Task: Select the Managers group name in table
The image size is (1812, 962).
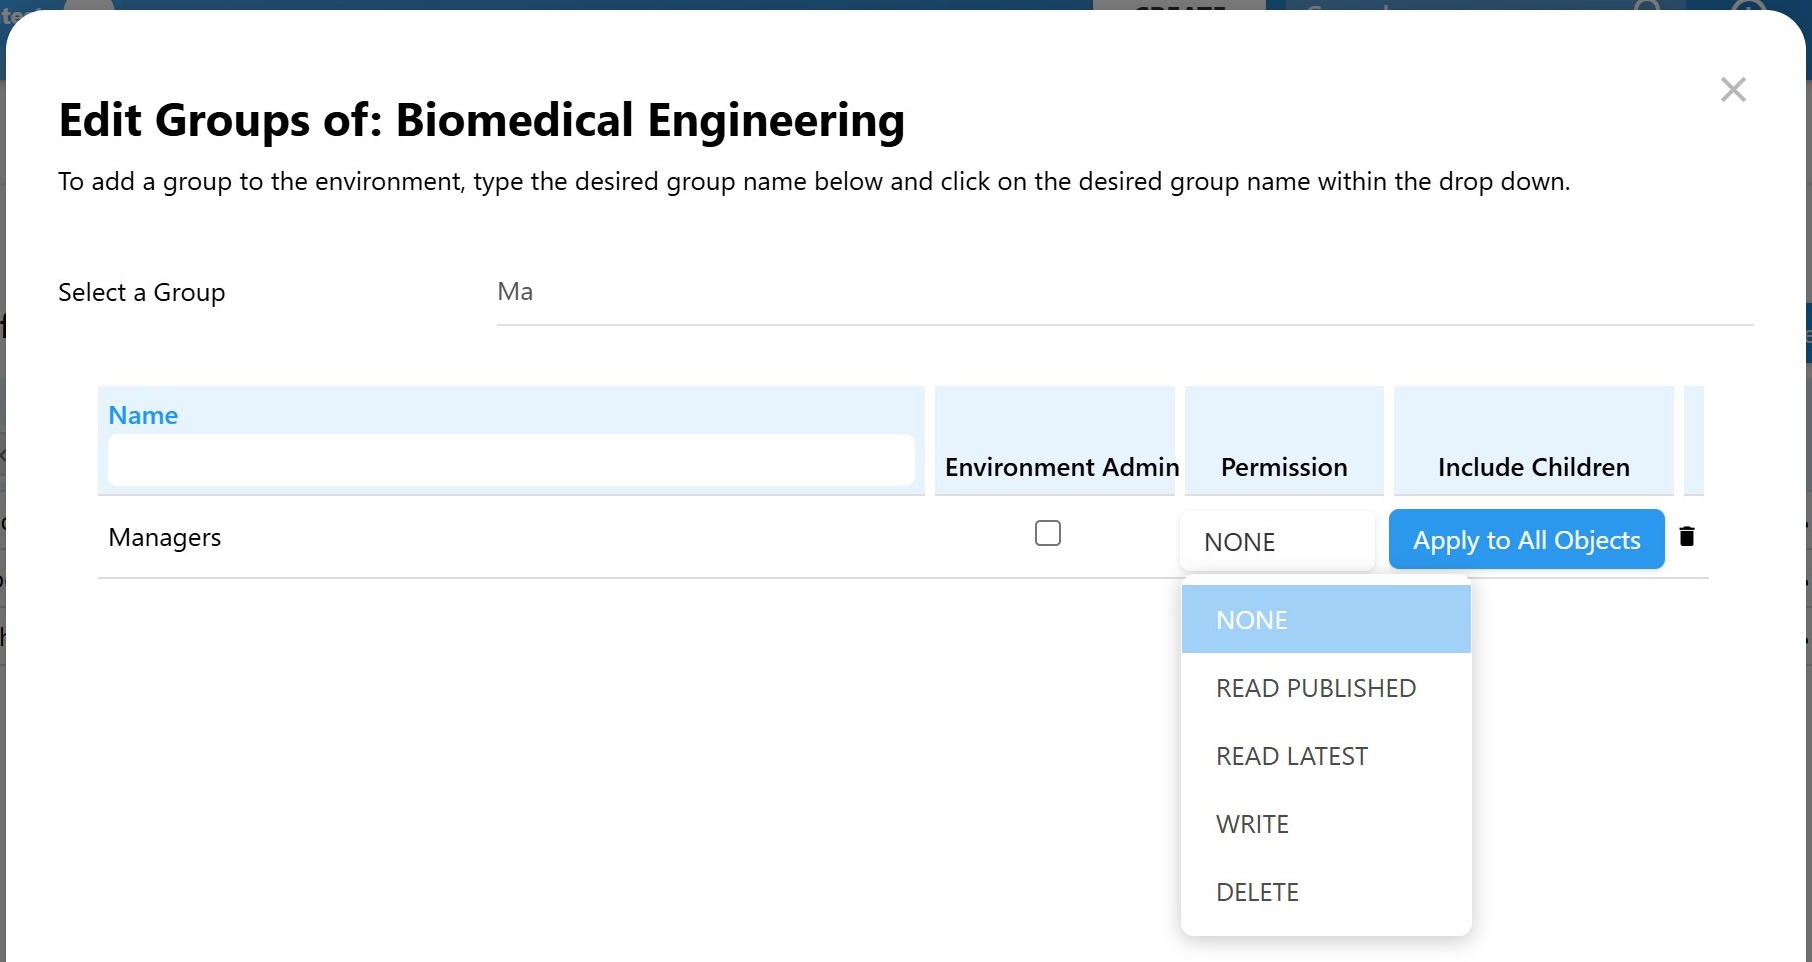Action: 165,538
